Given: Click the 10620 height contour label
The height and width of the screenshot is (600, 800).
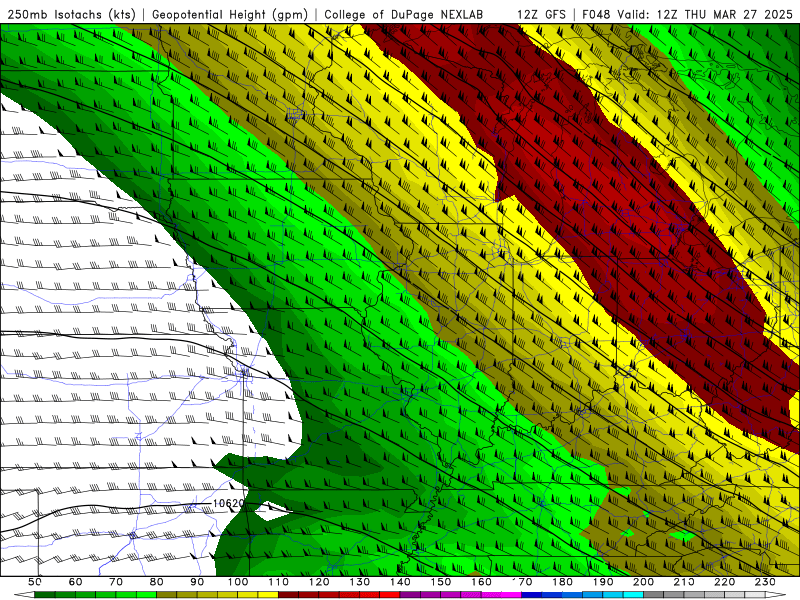Looking at the screenshot, I should pos(228,504).
